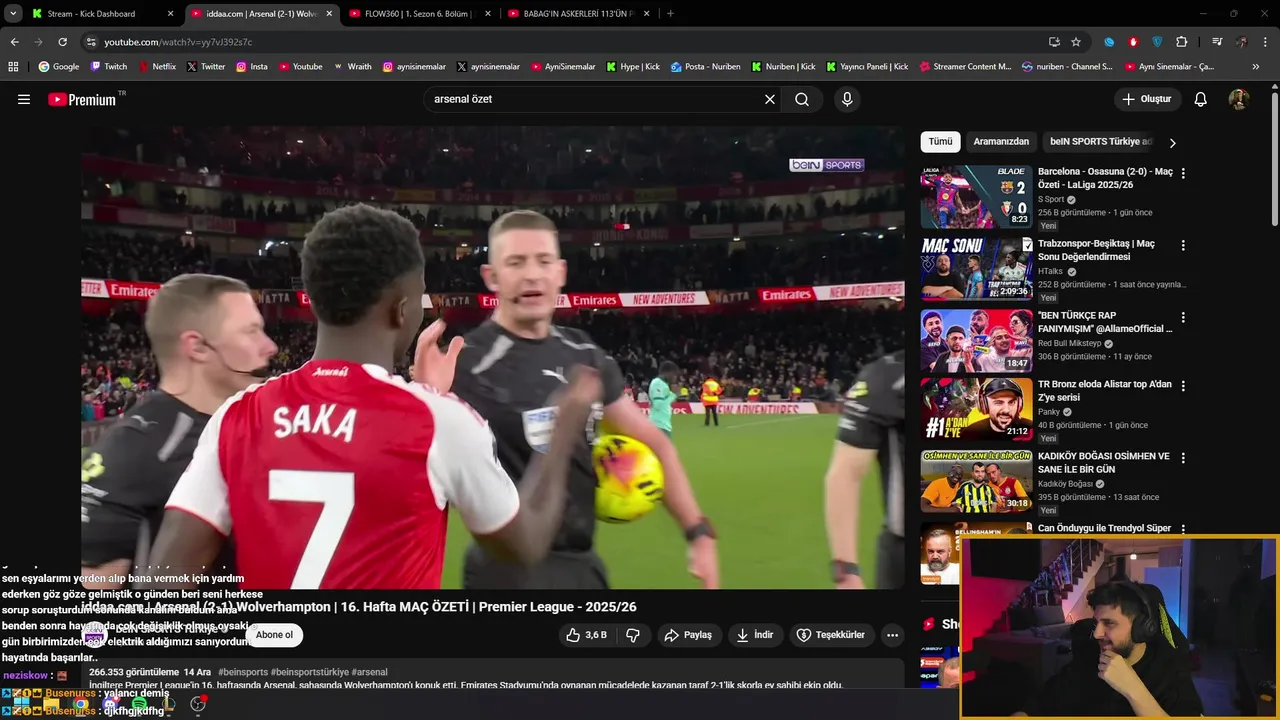Click the Chrome address bar URL
1280x720 pixels.
178,42
